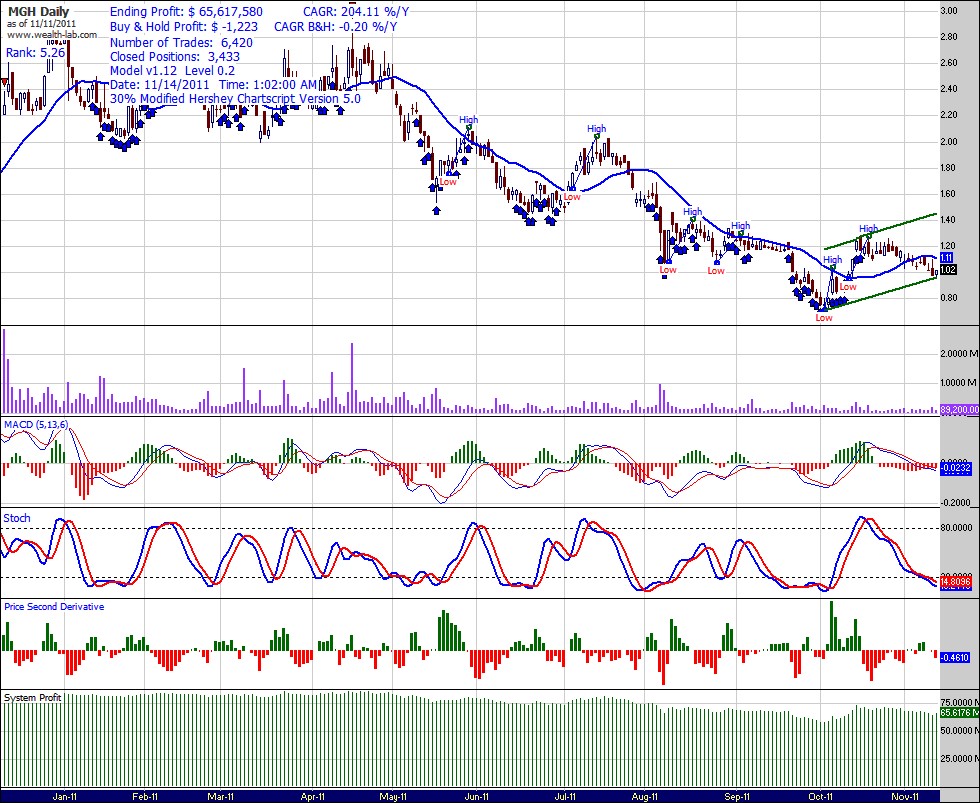Image resolution: width=980 pixels, height=803 pixels.
Task: Click the 1.02 last price tag
Action: tap(948, 269)
